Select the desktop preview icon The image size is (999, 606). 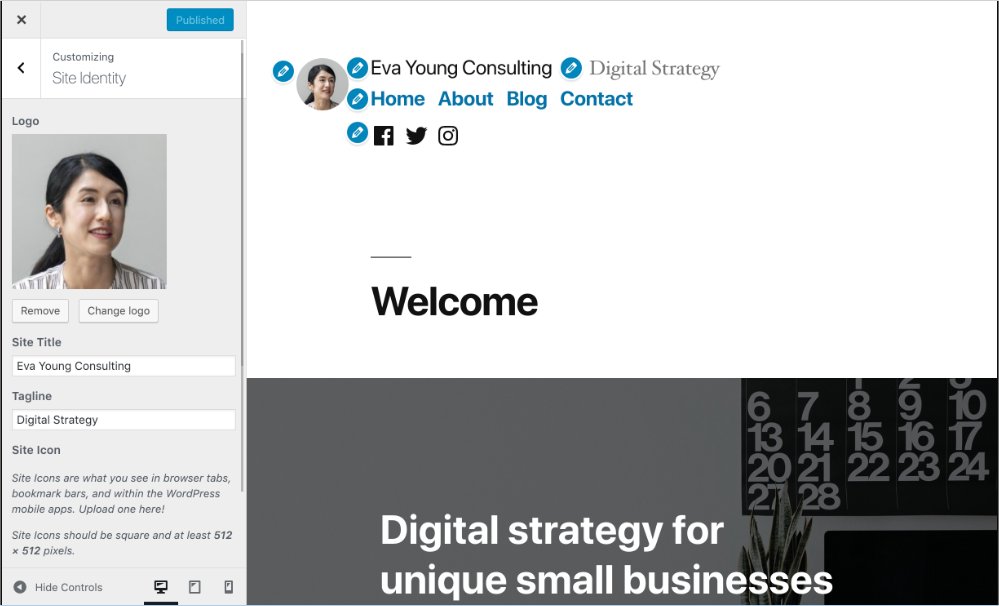[160, 587]
